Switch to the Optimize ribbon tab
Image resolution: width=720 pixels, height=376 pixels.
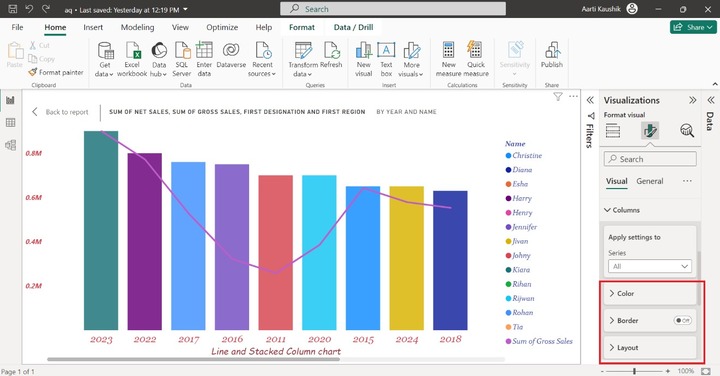point(222,27)
